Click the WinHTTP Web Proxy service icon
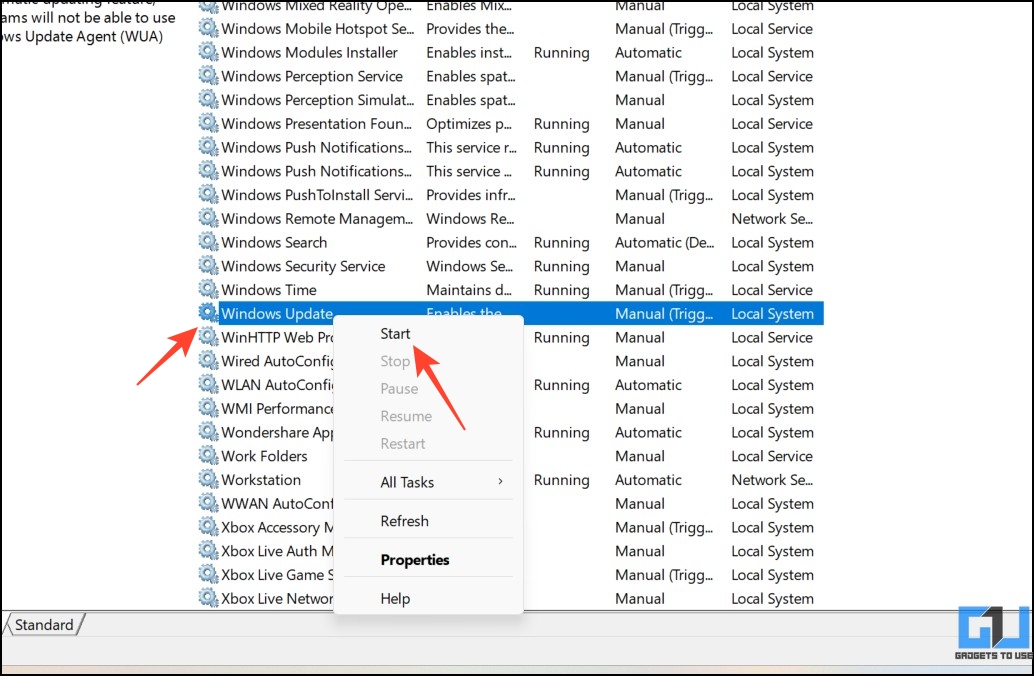The width and height of the screenshot is (1034, 676). 208,336
